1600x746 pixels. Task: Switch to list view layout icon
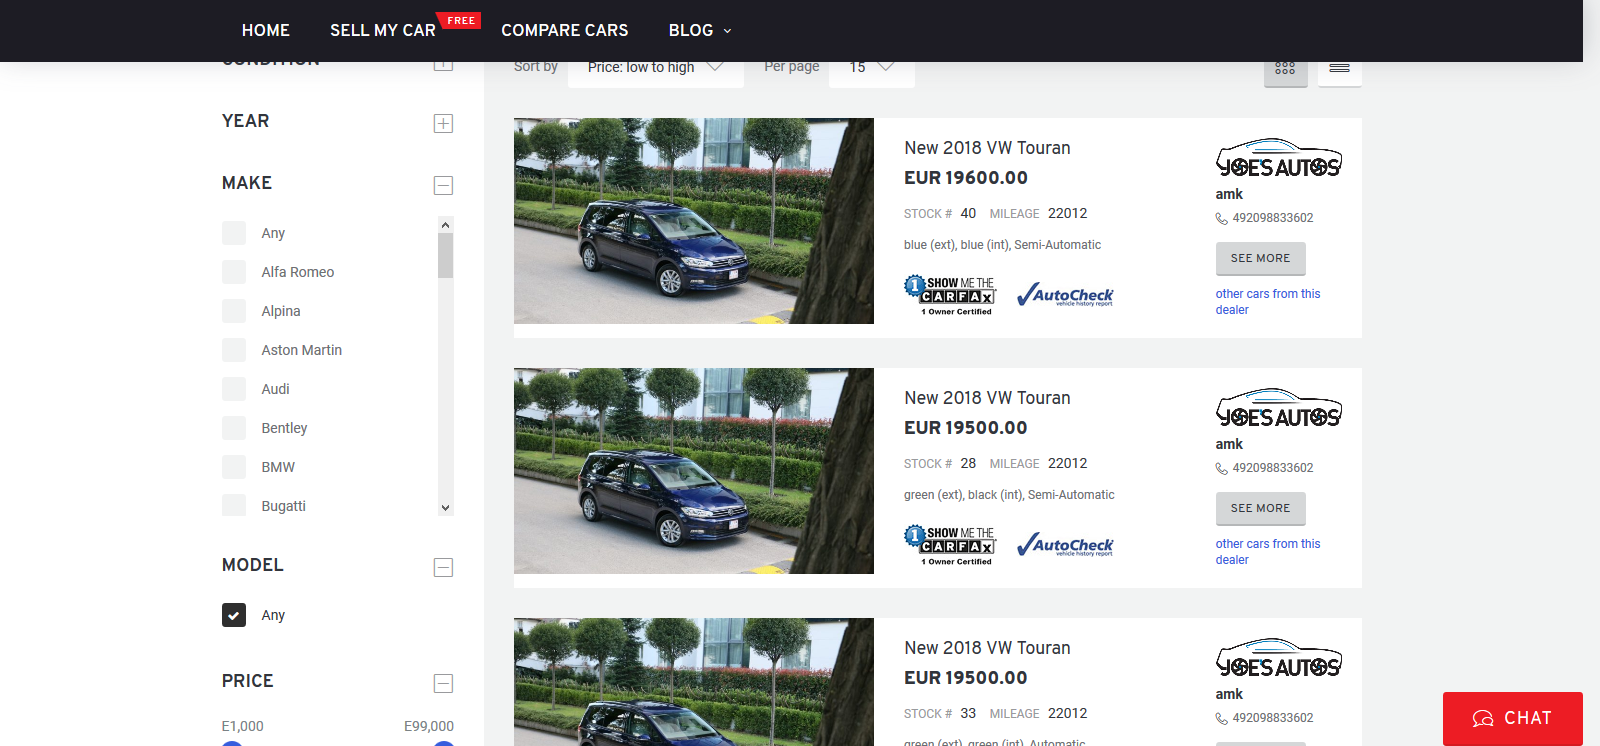click(x=1339, y=69)
